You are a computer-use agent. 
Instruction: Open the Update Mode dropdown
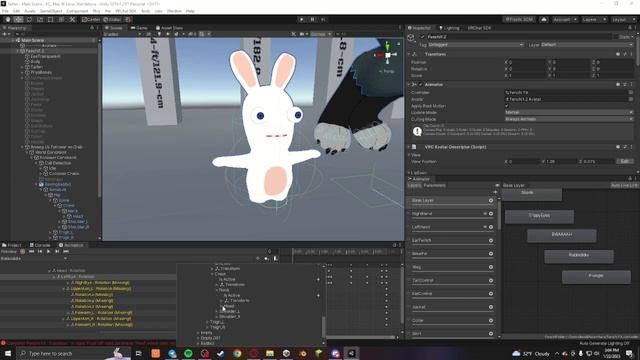[x=569, y=112]
